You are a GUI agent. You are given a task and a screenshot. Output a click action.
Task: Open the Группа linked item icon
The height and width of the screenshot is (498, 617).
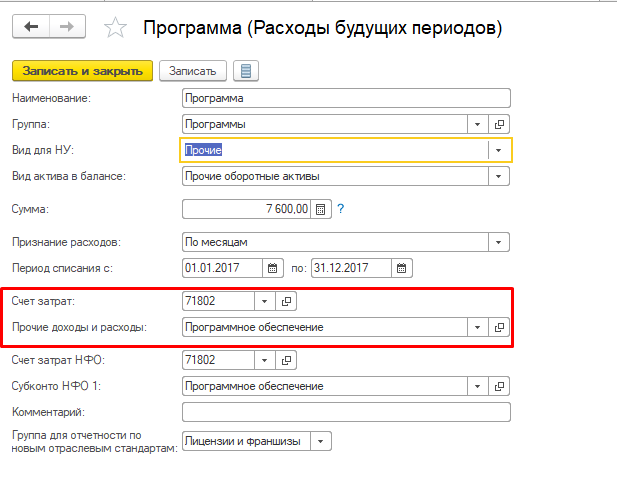[x=500, y=124]
